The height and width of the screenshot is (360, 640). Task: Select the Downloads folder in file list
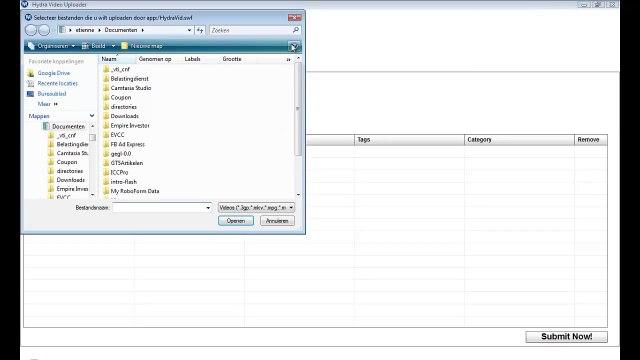pos(121,116)
